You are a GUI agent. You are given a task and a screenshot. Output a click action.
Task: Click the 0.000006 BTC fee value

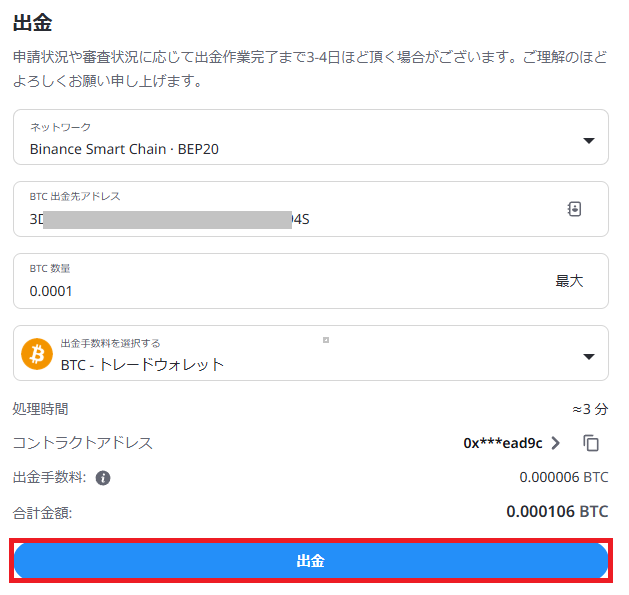[x=564, y=477]
